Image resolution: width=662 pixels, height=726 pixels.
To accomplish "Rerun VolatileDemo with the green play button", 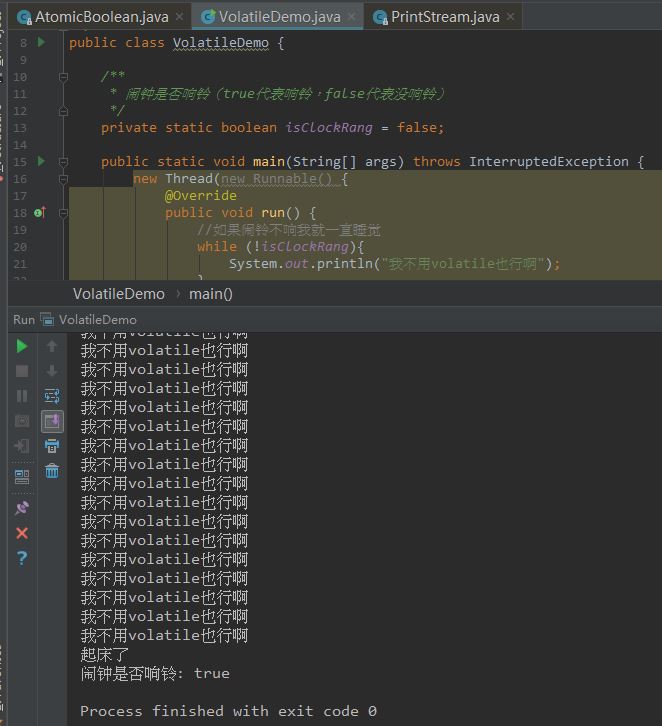I will coord(22,346).
